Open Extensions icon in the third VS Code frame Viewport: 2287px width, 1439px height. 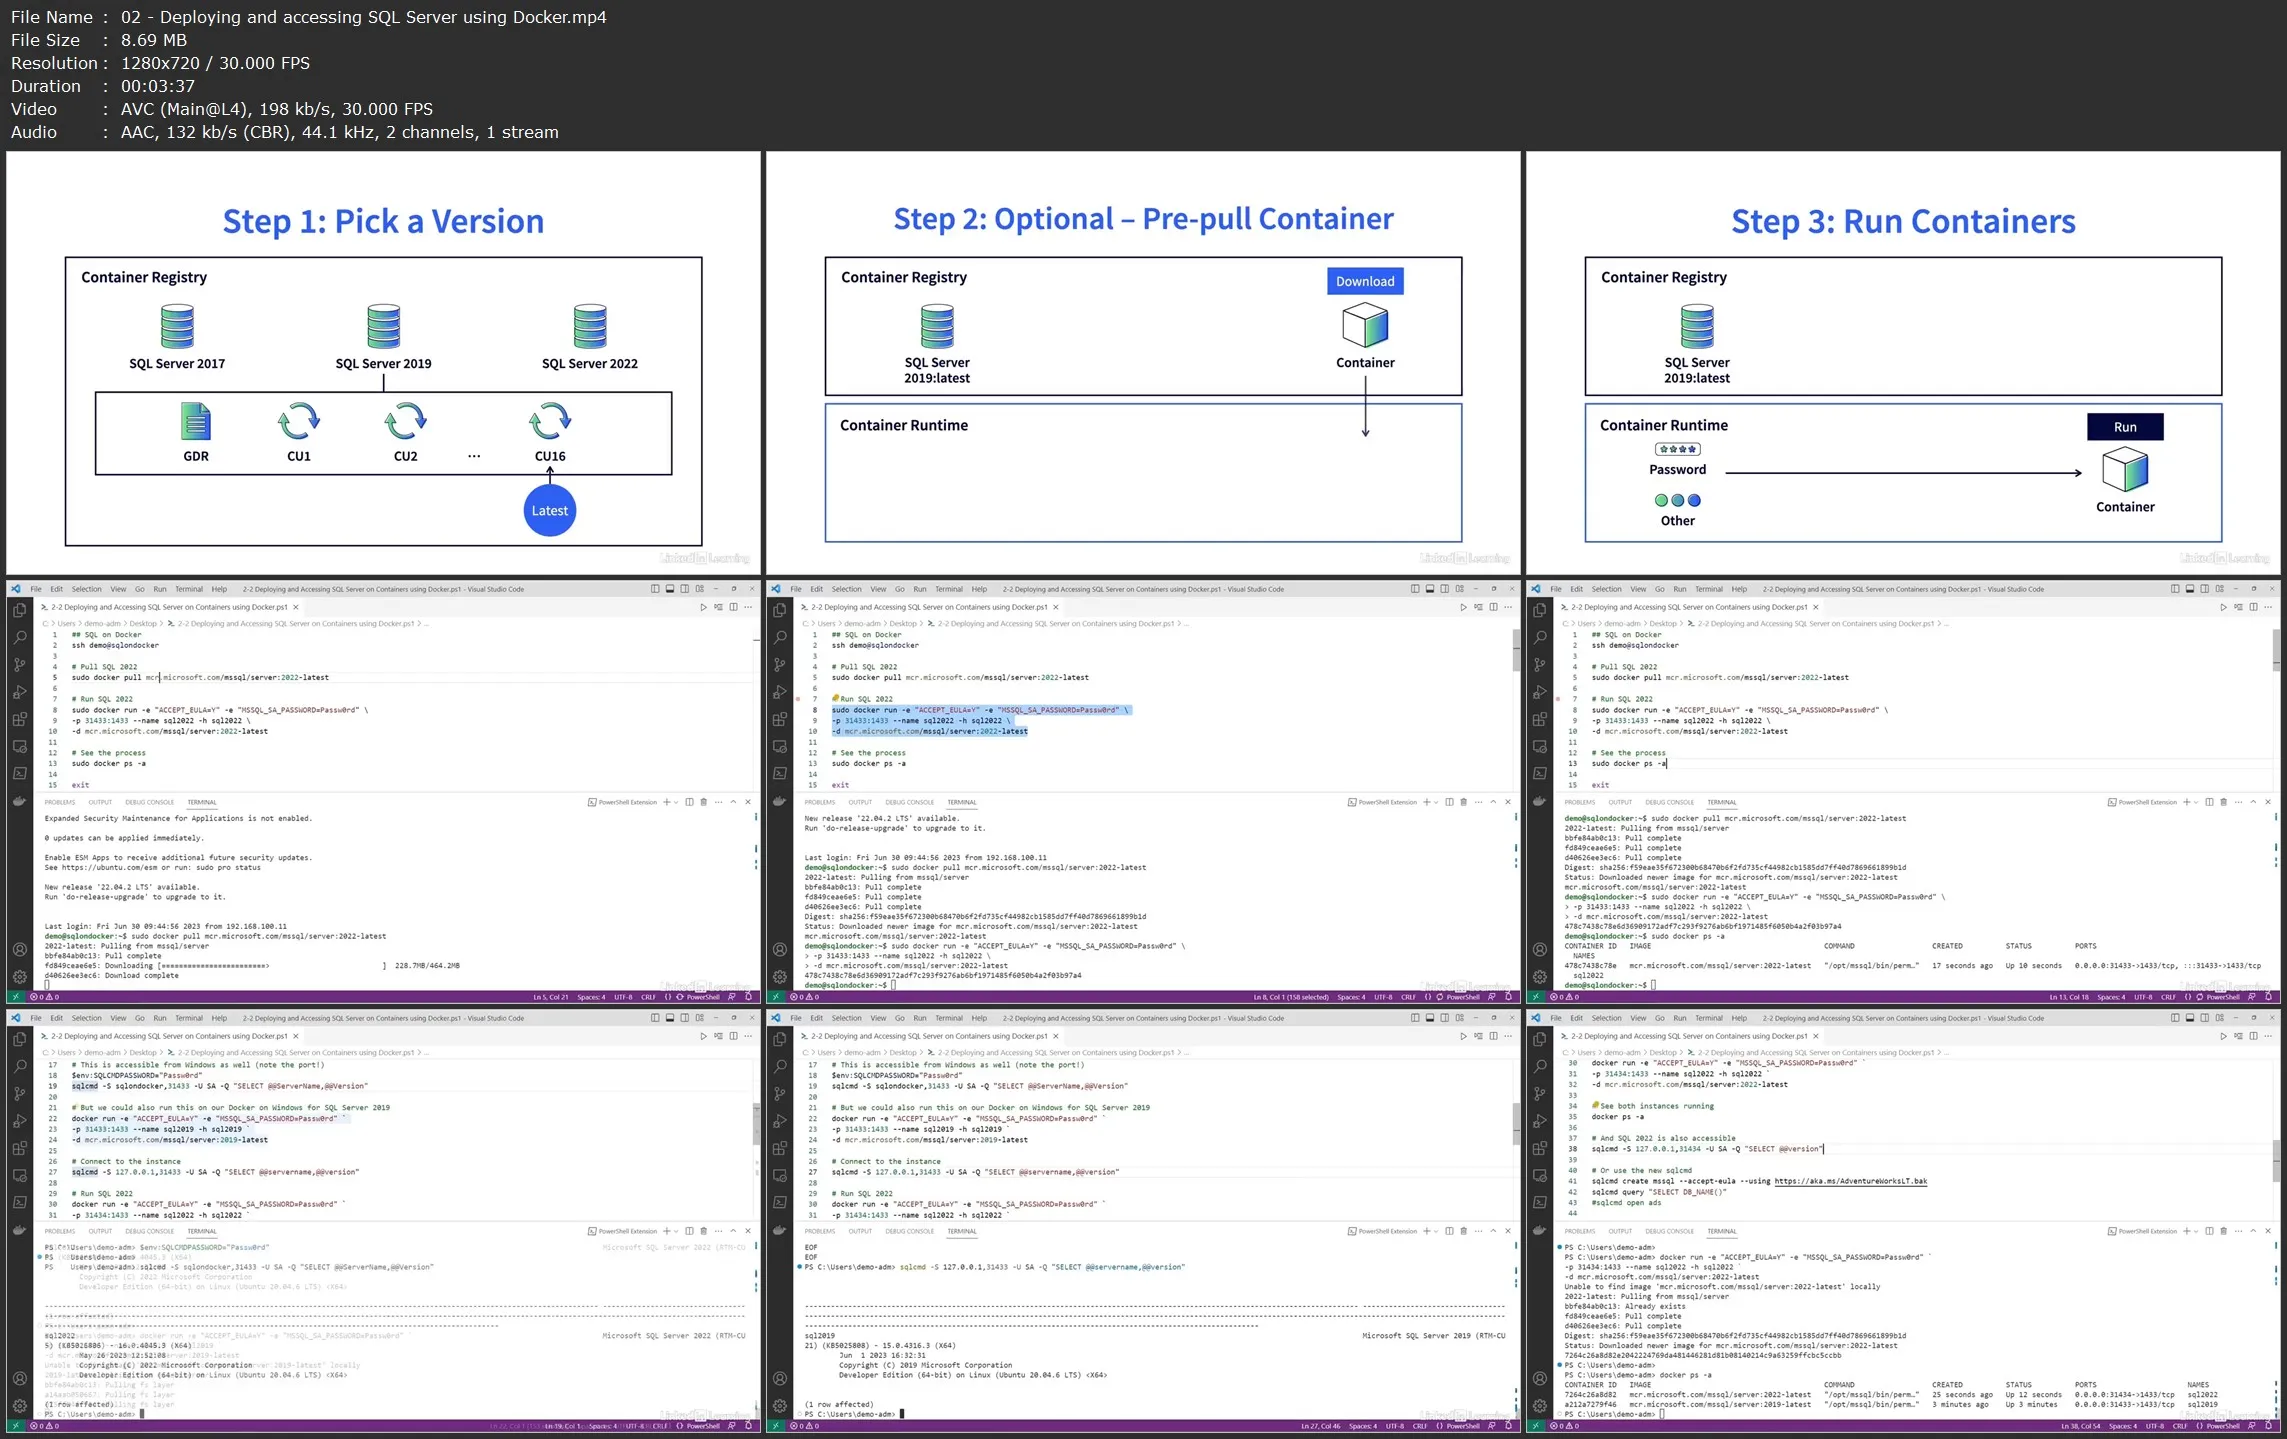1539,718
